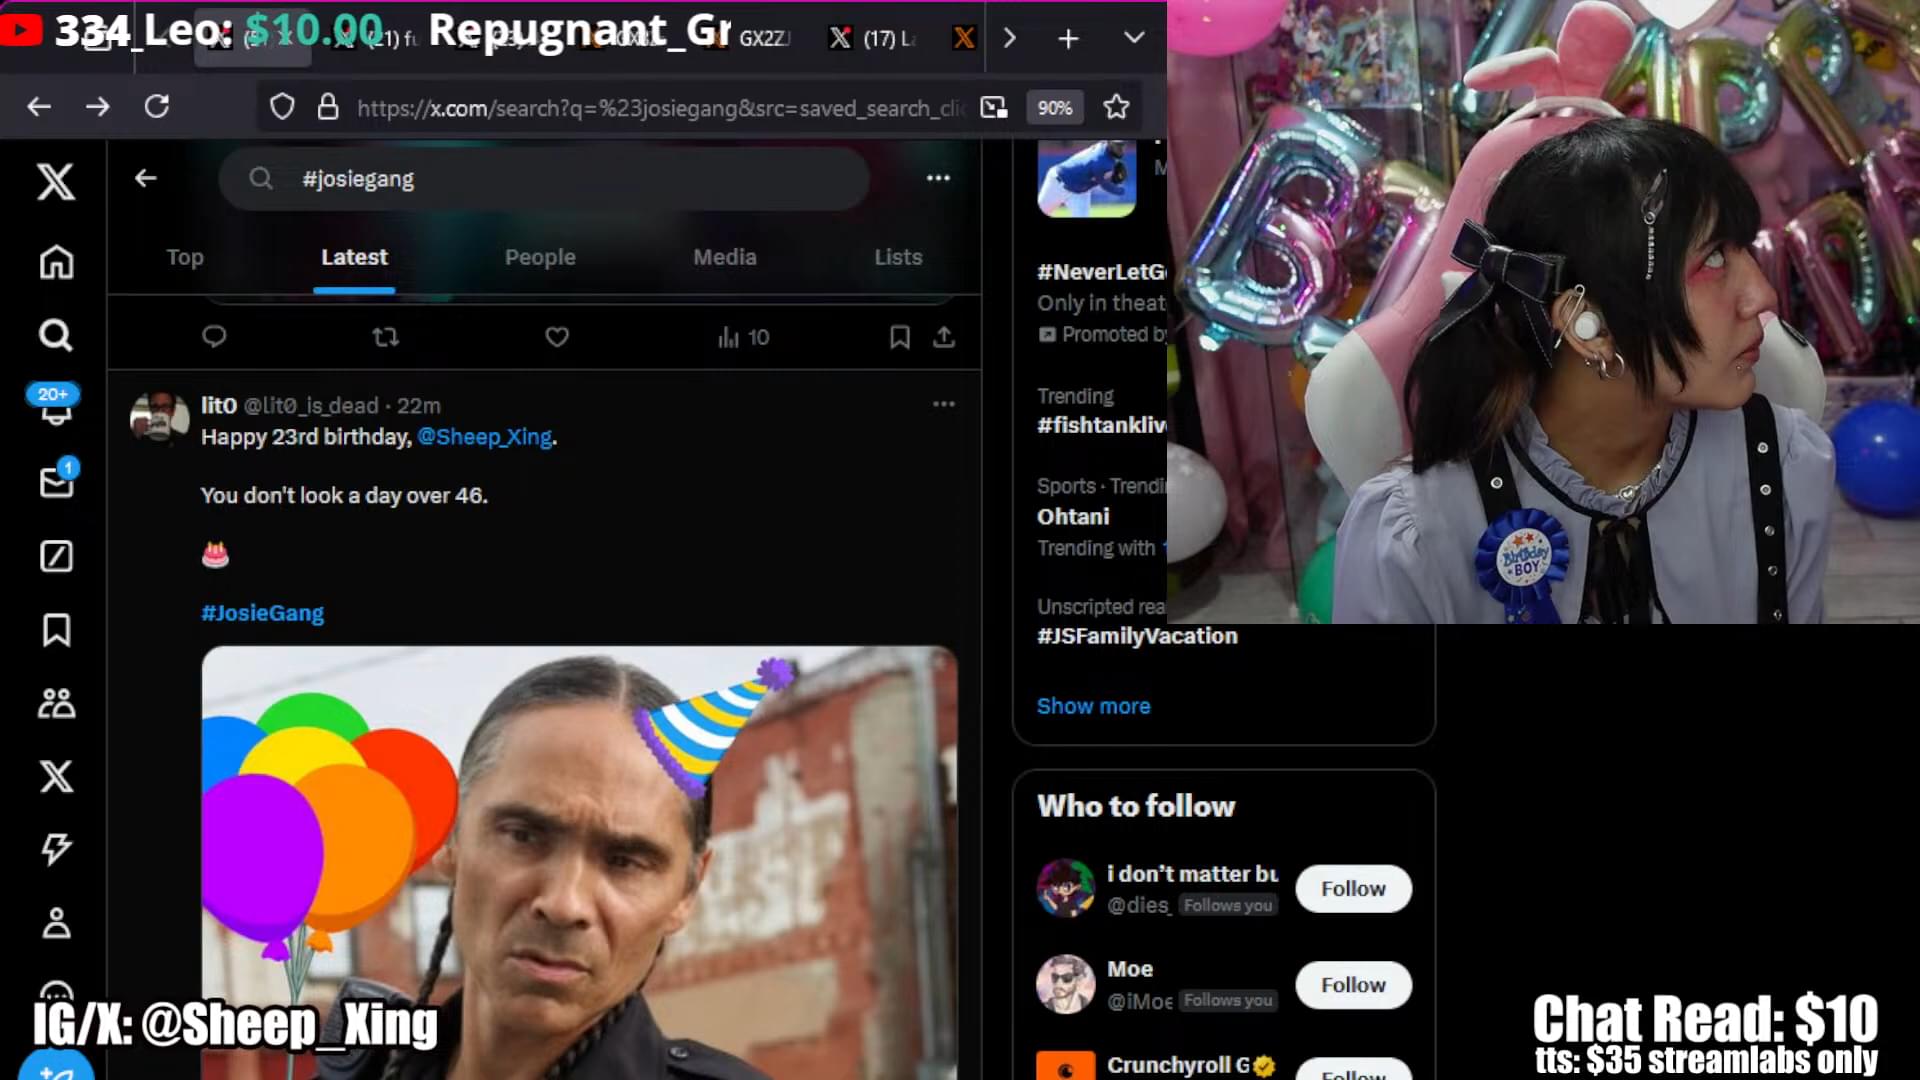Open Profile icon in sidebar
This screenshot has width=1920, height=1080.
click(x=56, y=922)
